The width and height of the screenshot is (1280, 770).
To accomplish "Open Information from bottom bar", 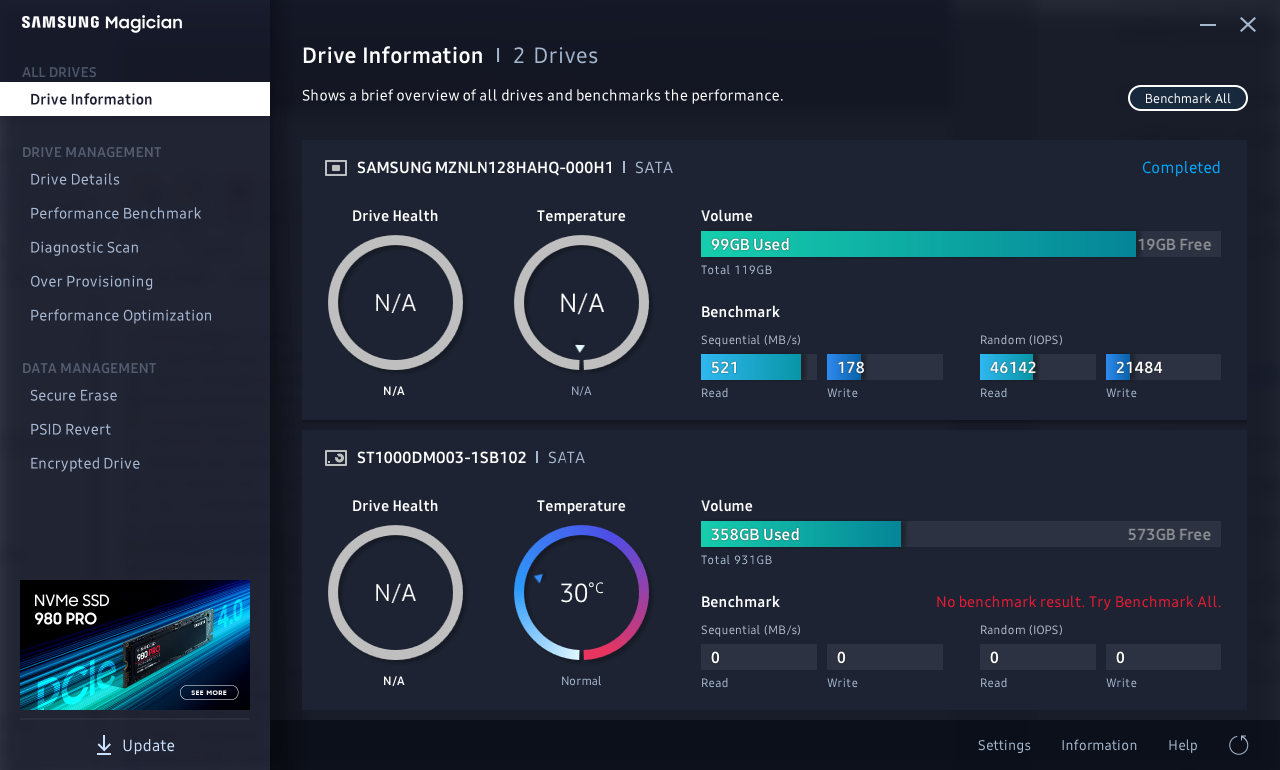I will pyautogui.click(x=1099, y=745).
